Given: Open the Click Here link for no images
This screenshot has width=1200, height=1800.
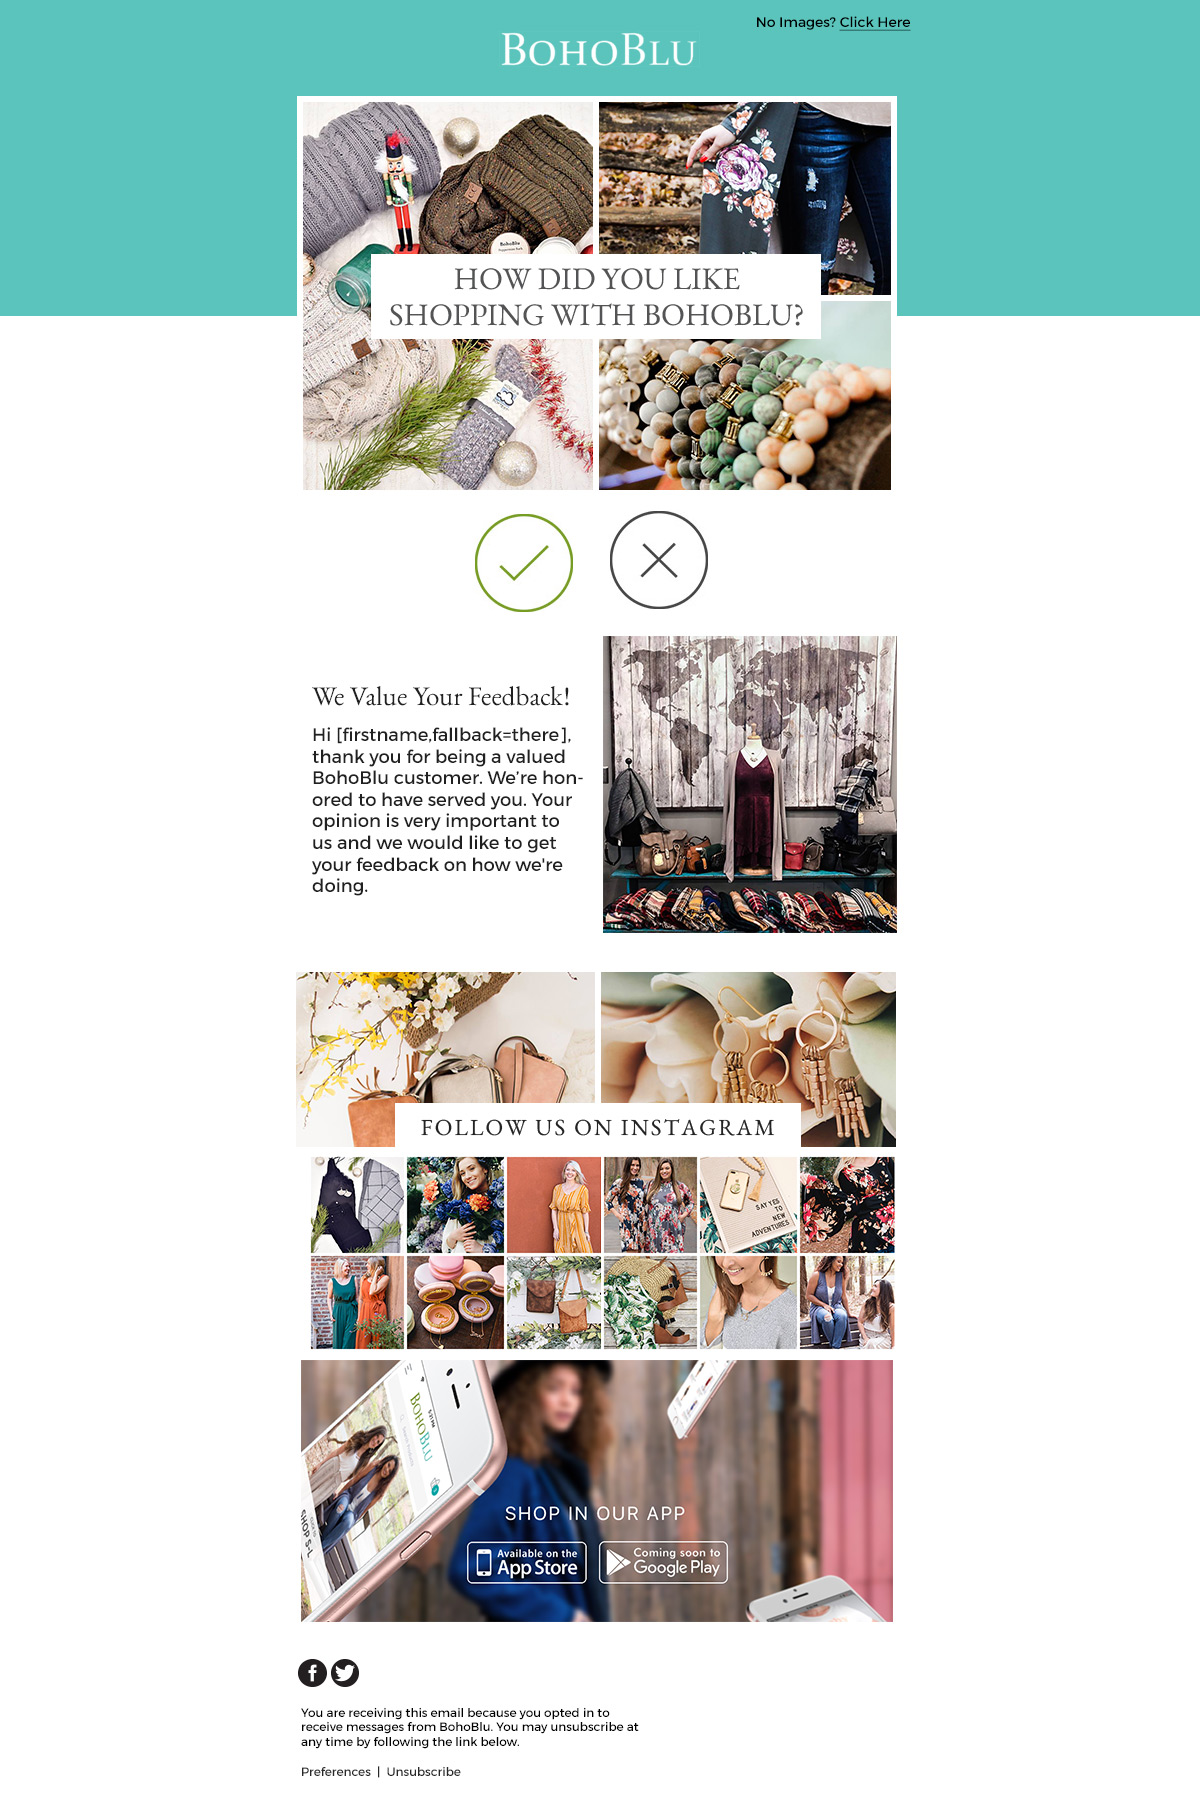Looking at the screenshot, I should coord(875,22).
